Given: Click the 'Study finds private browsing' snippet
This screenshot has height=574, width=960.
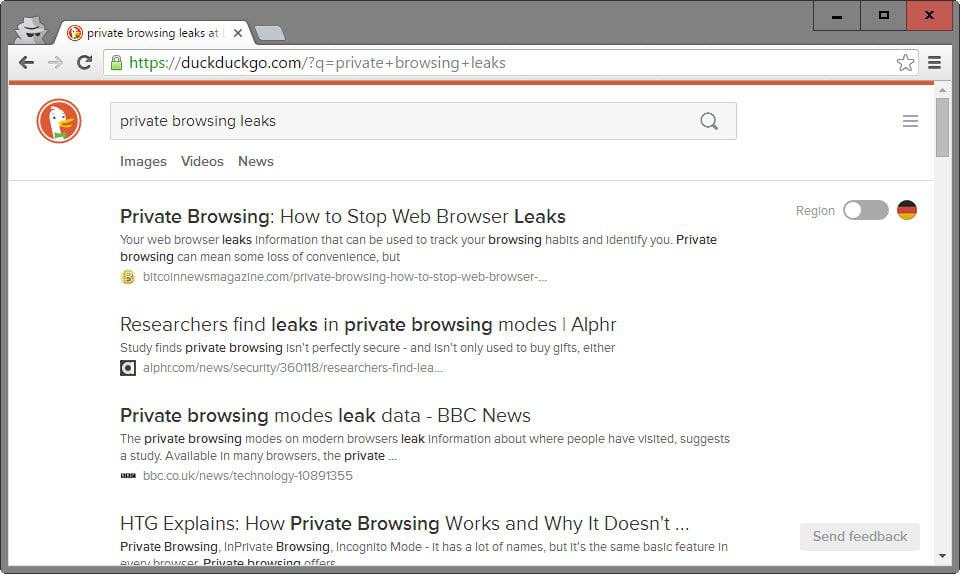Looking at the screenshot, I should click(367, 348).
